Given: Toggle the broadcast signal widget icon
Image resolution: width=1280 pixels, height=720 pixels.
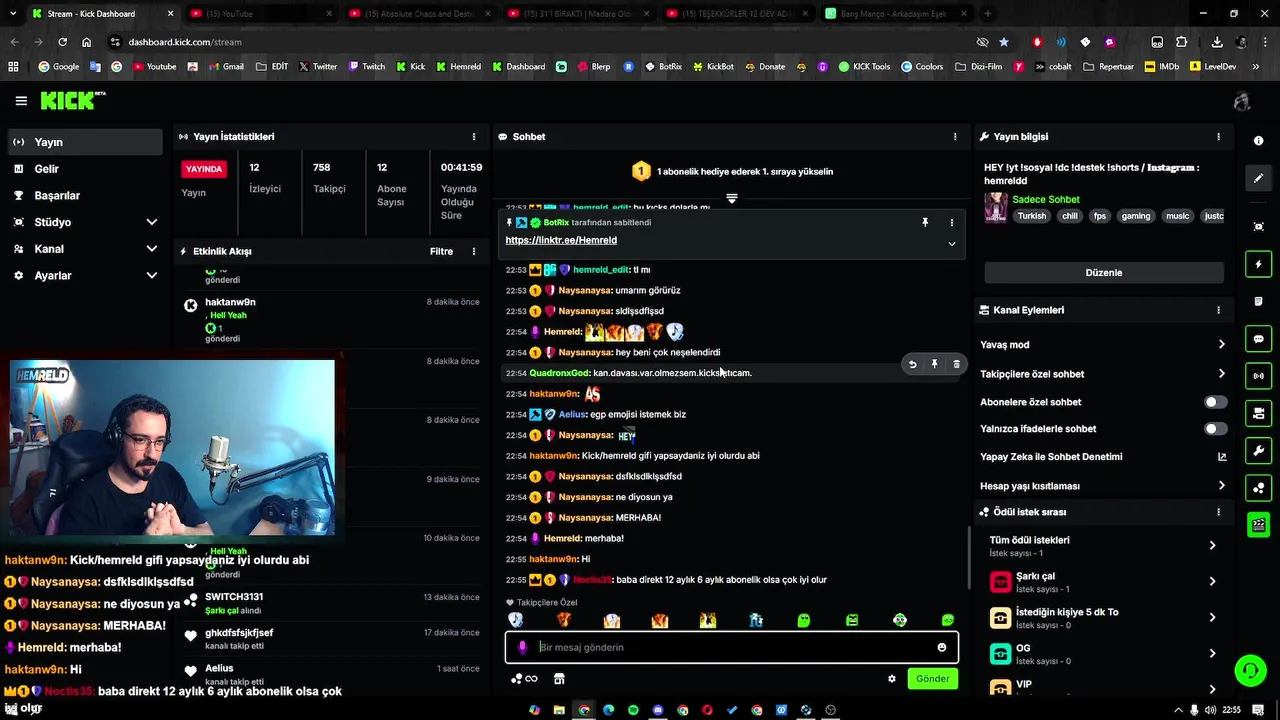Looking at the screenshot, I should [x=1259, y=376].
